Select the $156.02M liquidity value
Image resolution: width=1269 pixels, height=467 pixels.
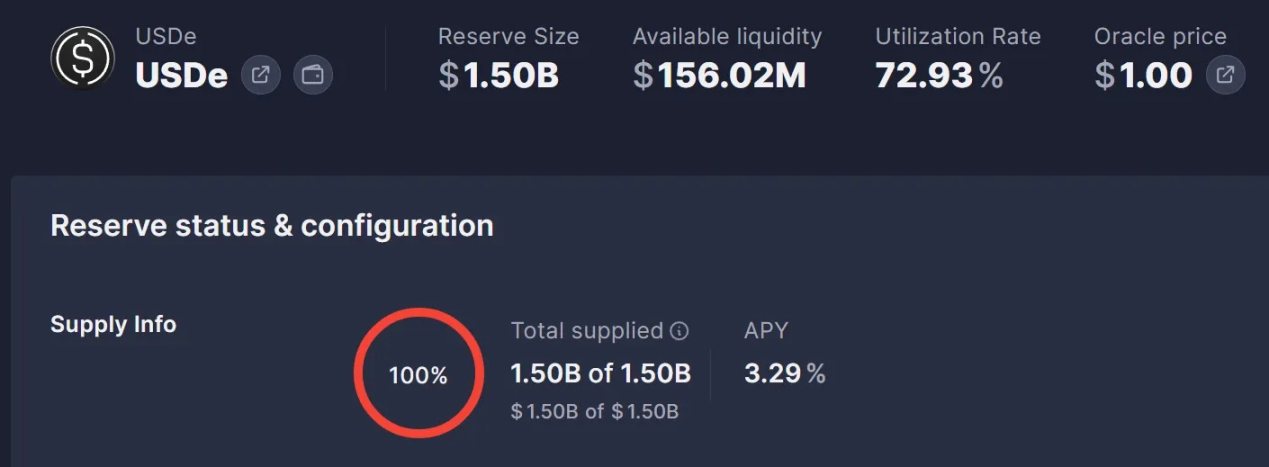pos(719,75)
